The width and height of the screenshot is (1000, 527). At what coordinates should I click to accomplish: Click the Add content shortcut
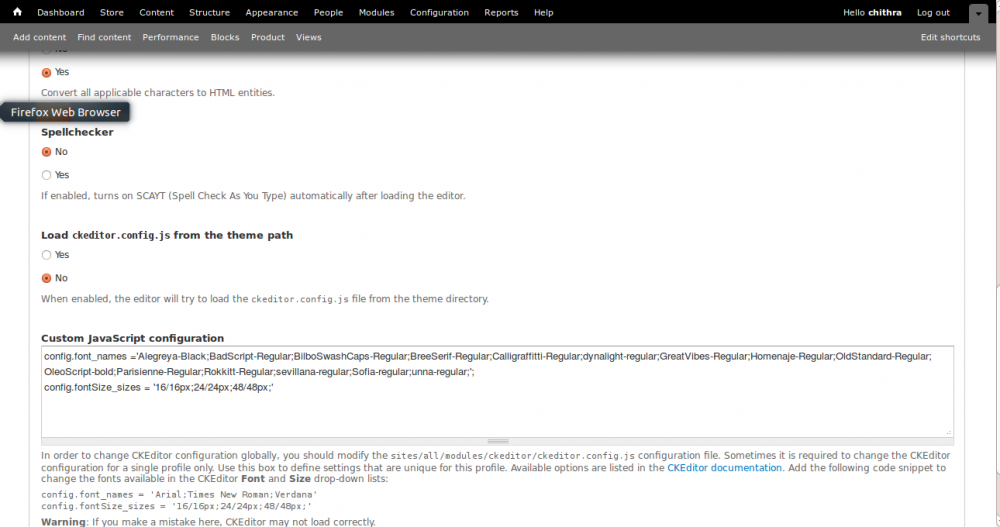click(40, 37)
